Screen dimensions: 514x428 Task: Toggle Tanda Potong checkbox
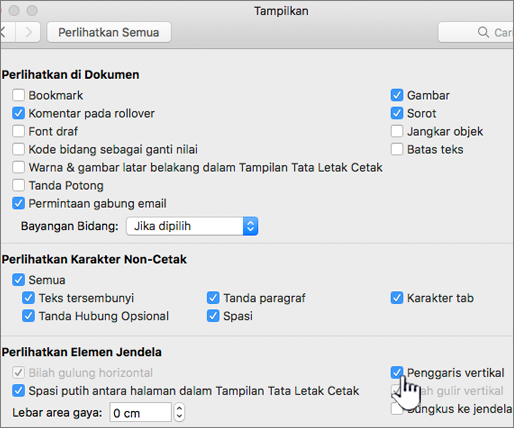coord(18,185)
